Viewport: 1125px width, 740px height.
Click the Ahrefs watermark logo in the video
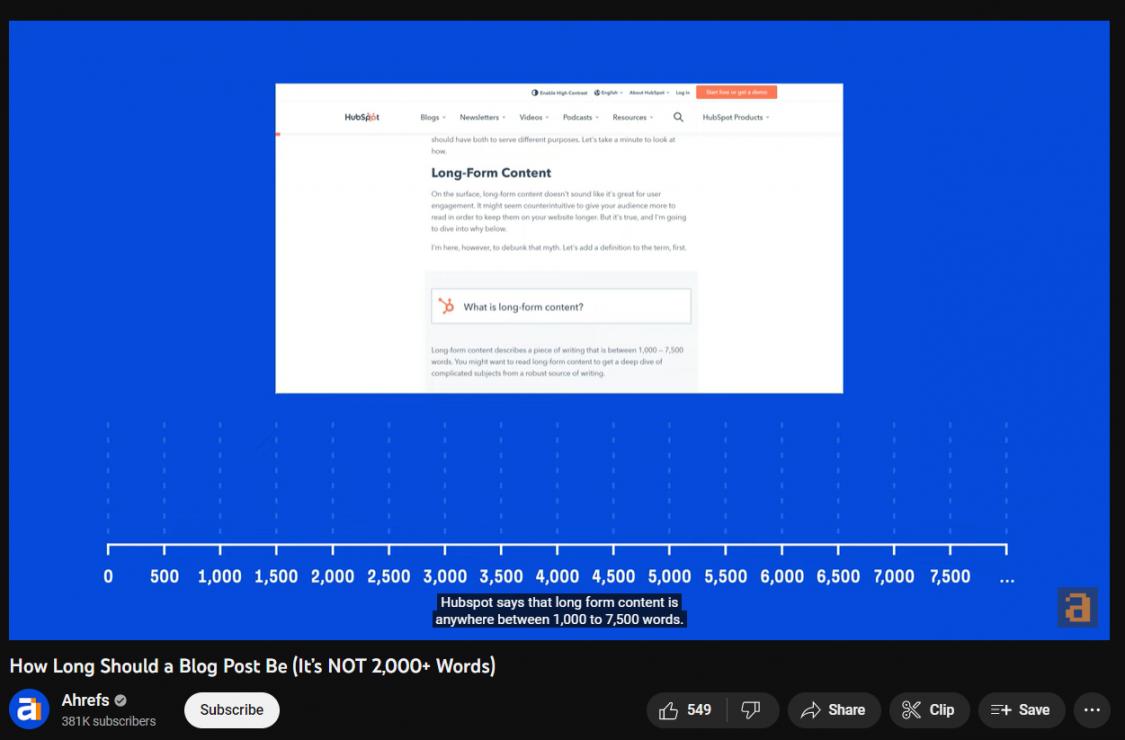(1077, 607)
